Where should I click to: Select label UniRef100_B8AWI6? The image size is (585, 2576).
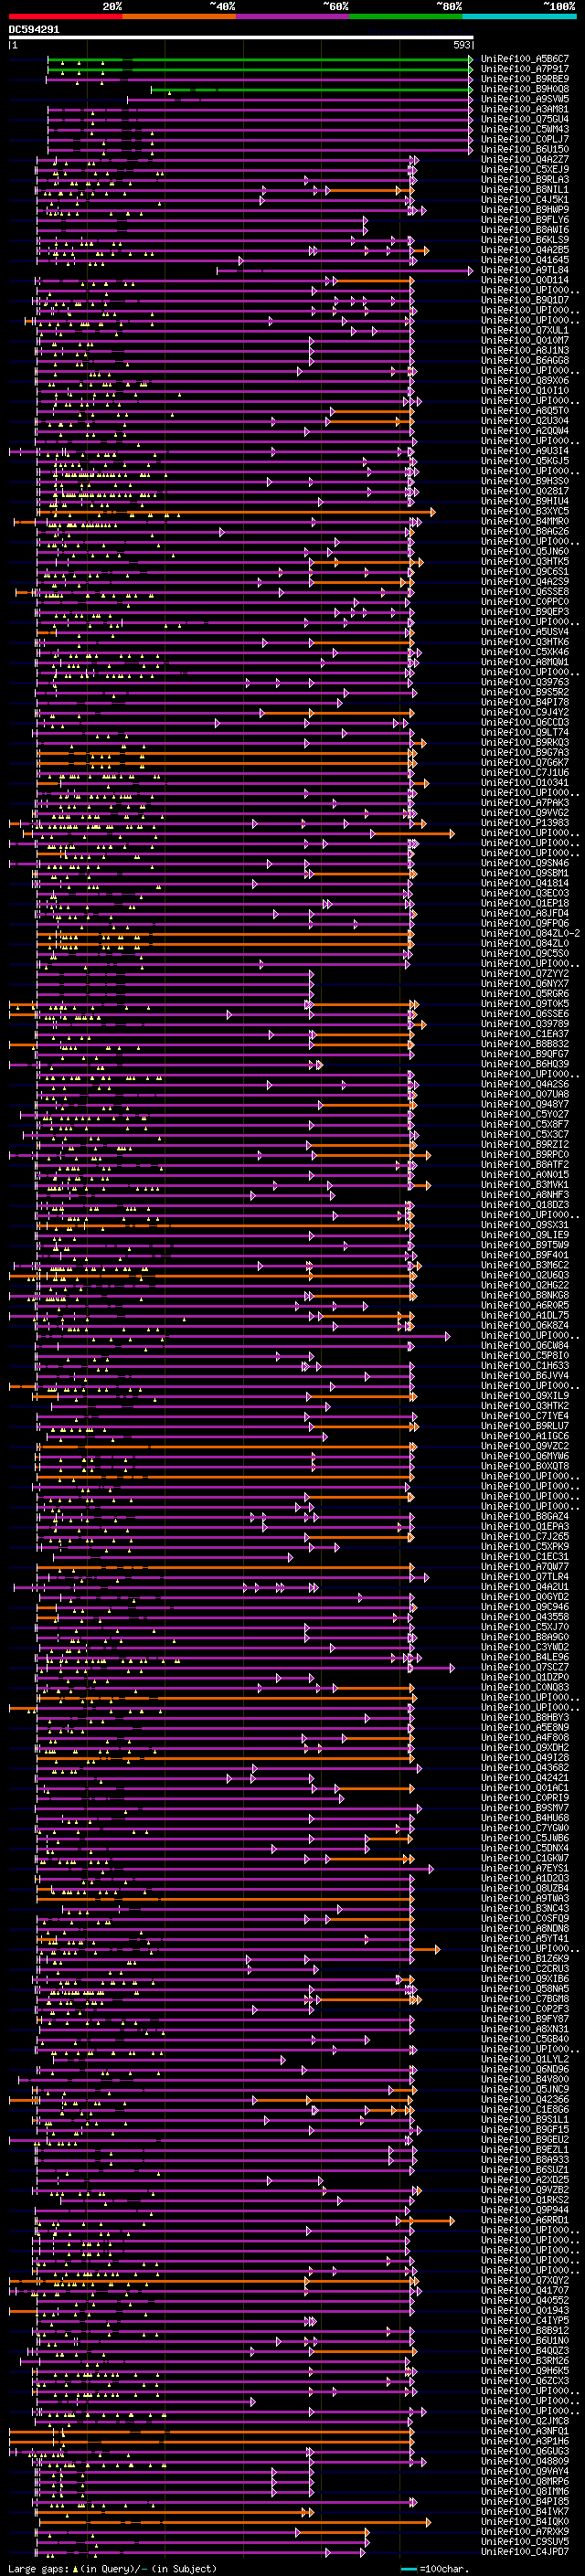point(525,229)
